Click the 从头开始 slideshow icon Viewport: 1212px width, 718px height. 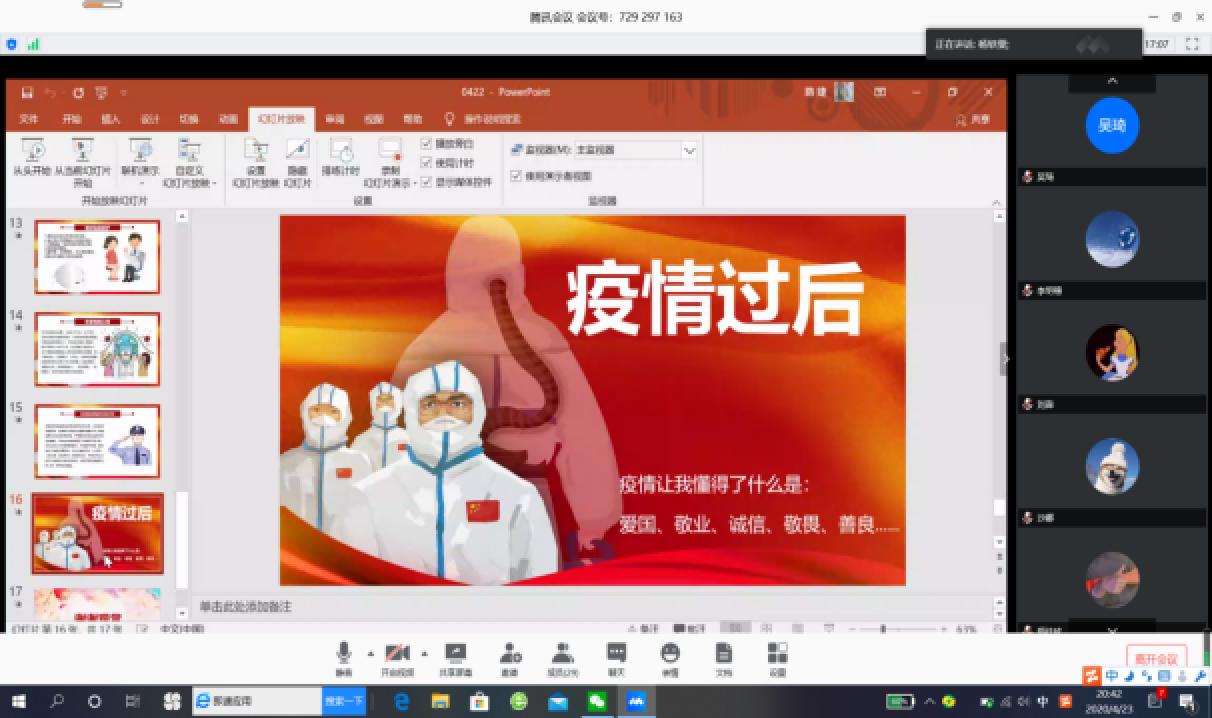31,153
